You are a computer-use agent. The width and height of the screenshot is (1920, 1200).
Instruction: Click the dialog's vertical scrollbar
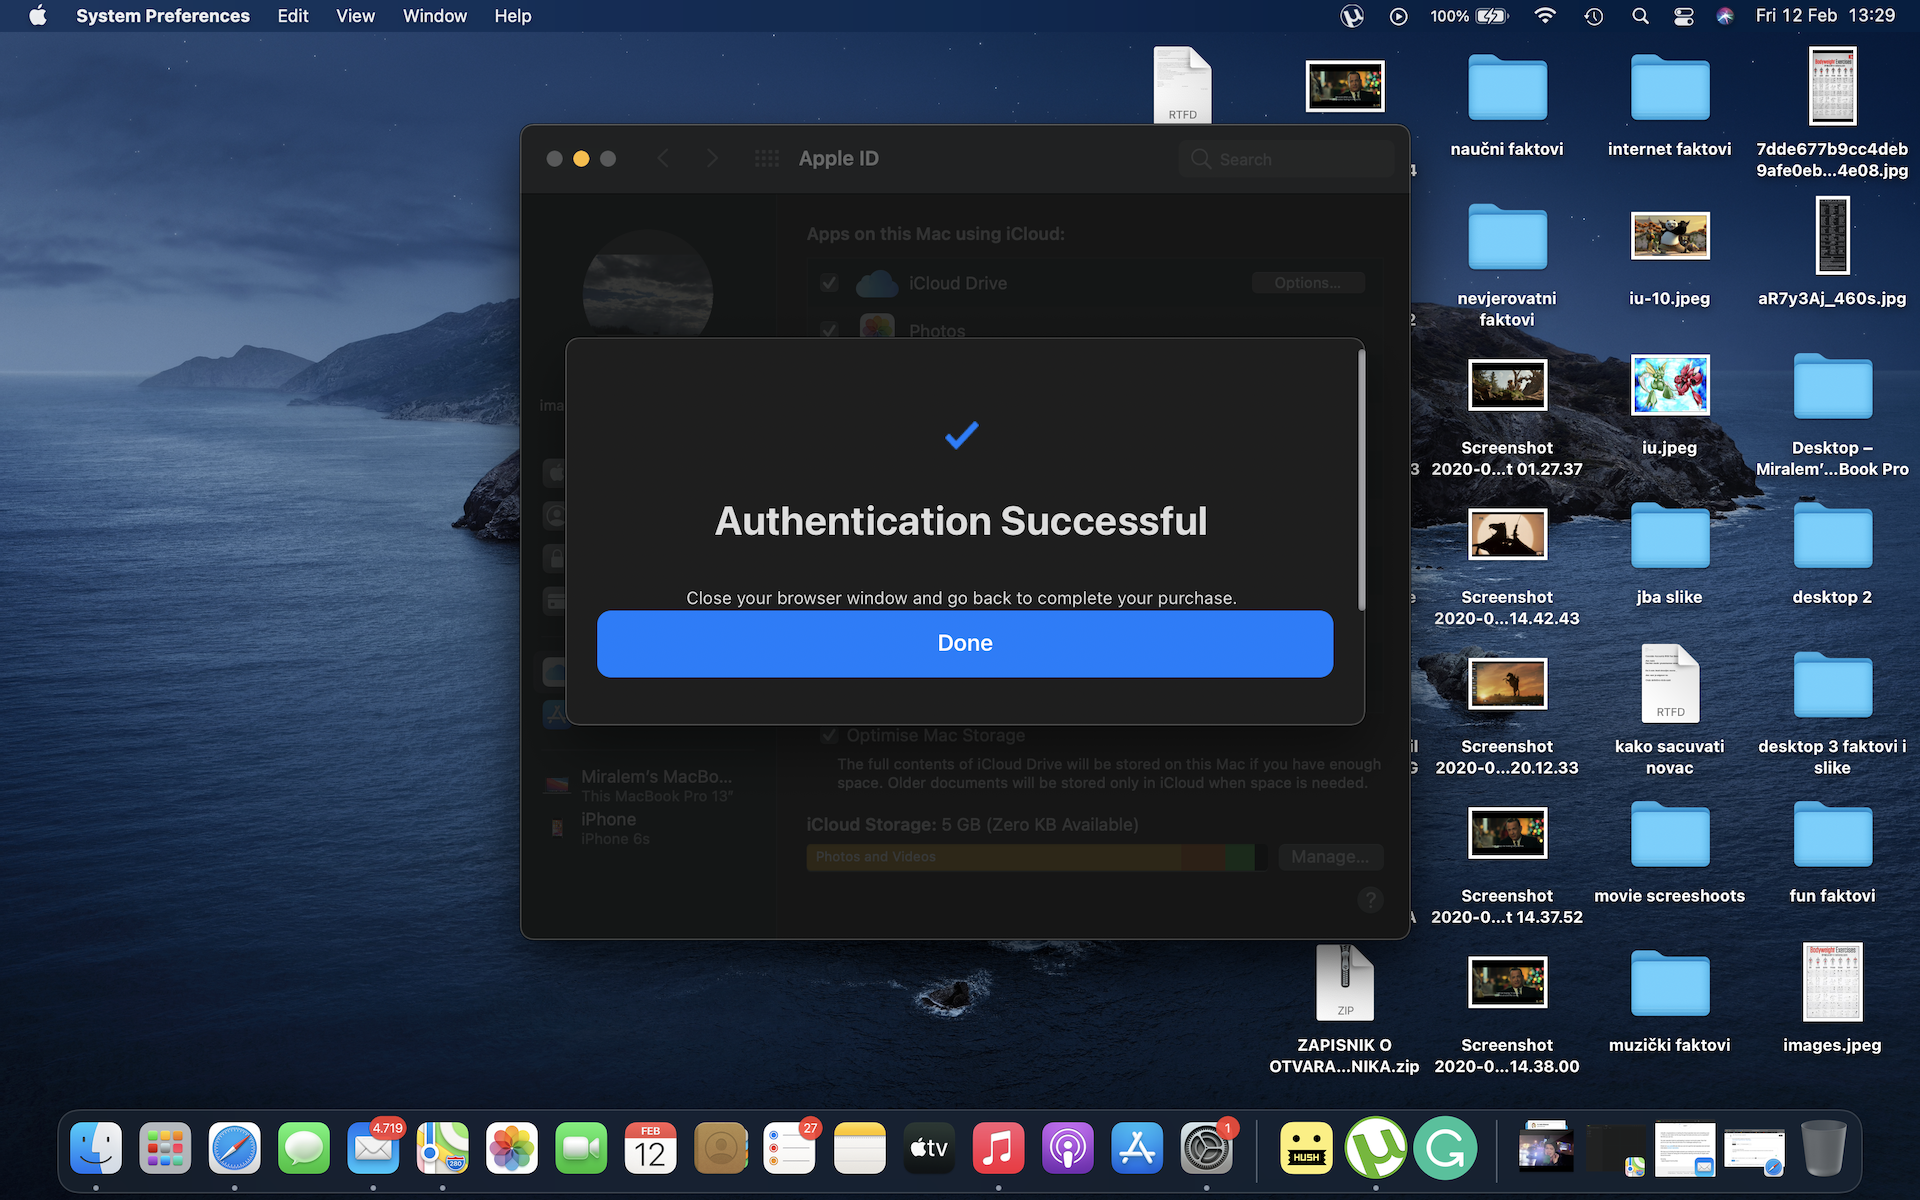[1360, 480]
